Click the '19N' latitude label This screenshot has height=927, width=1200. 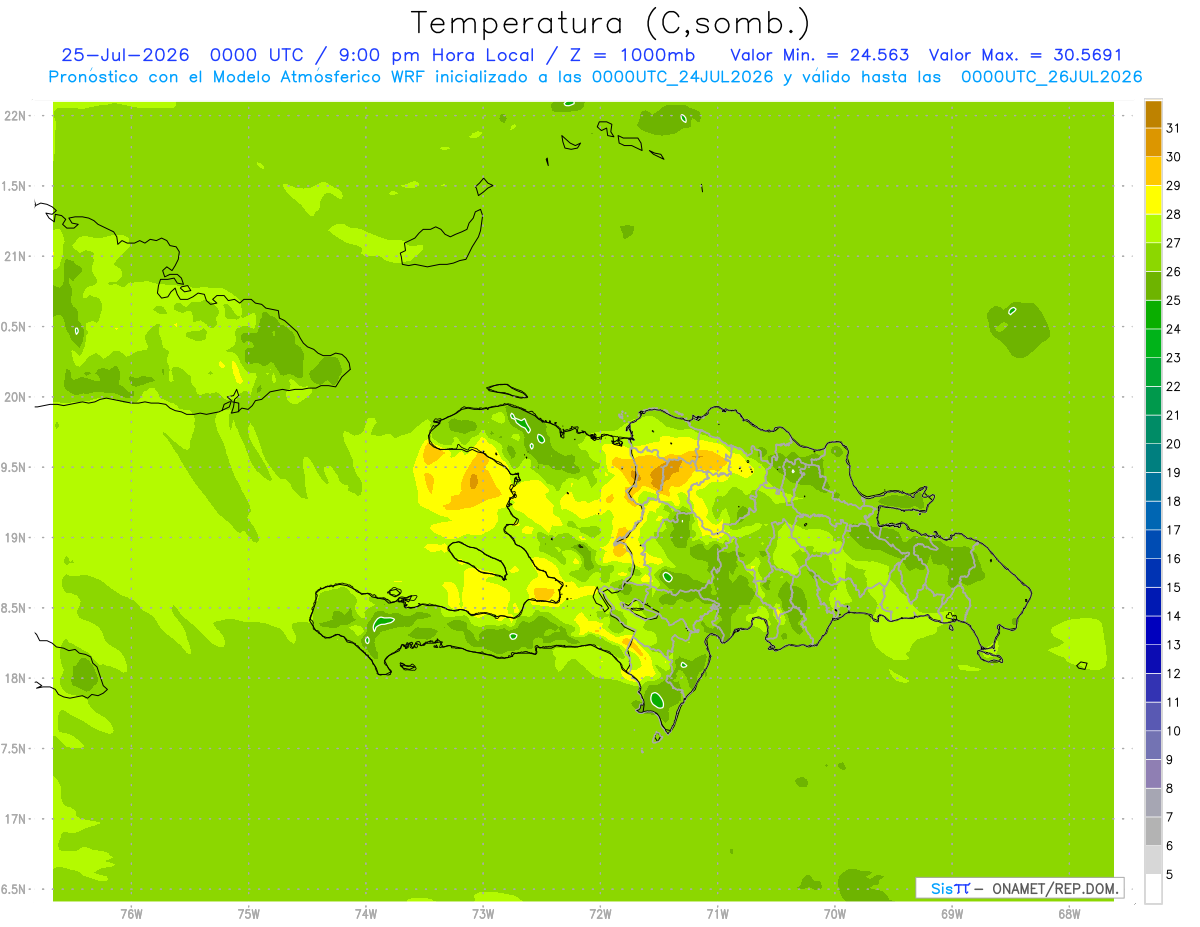(x=16, y=538)
